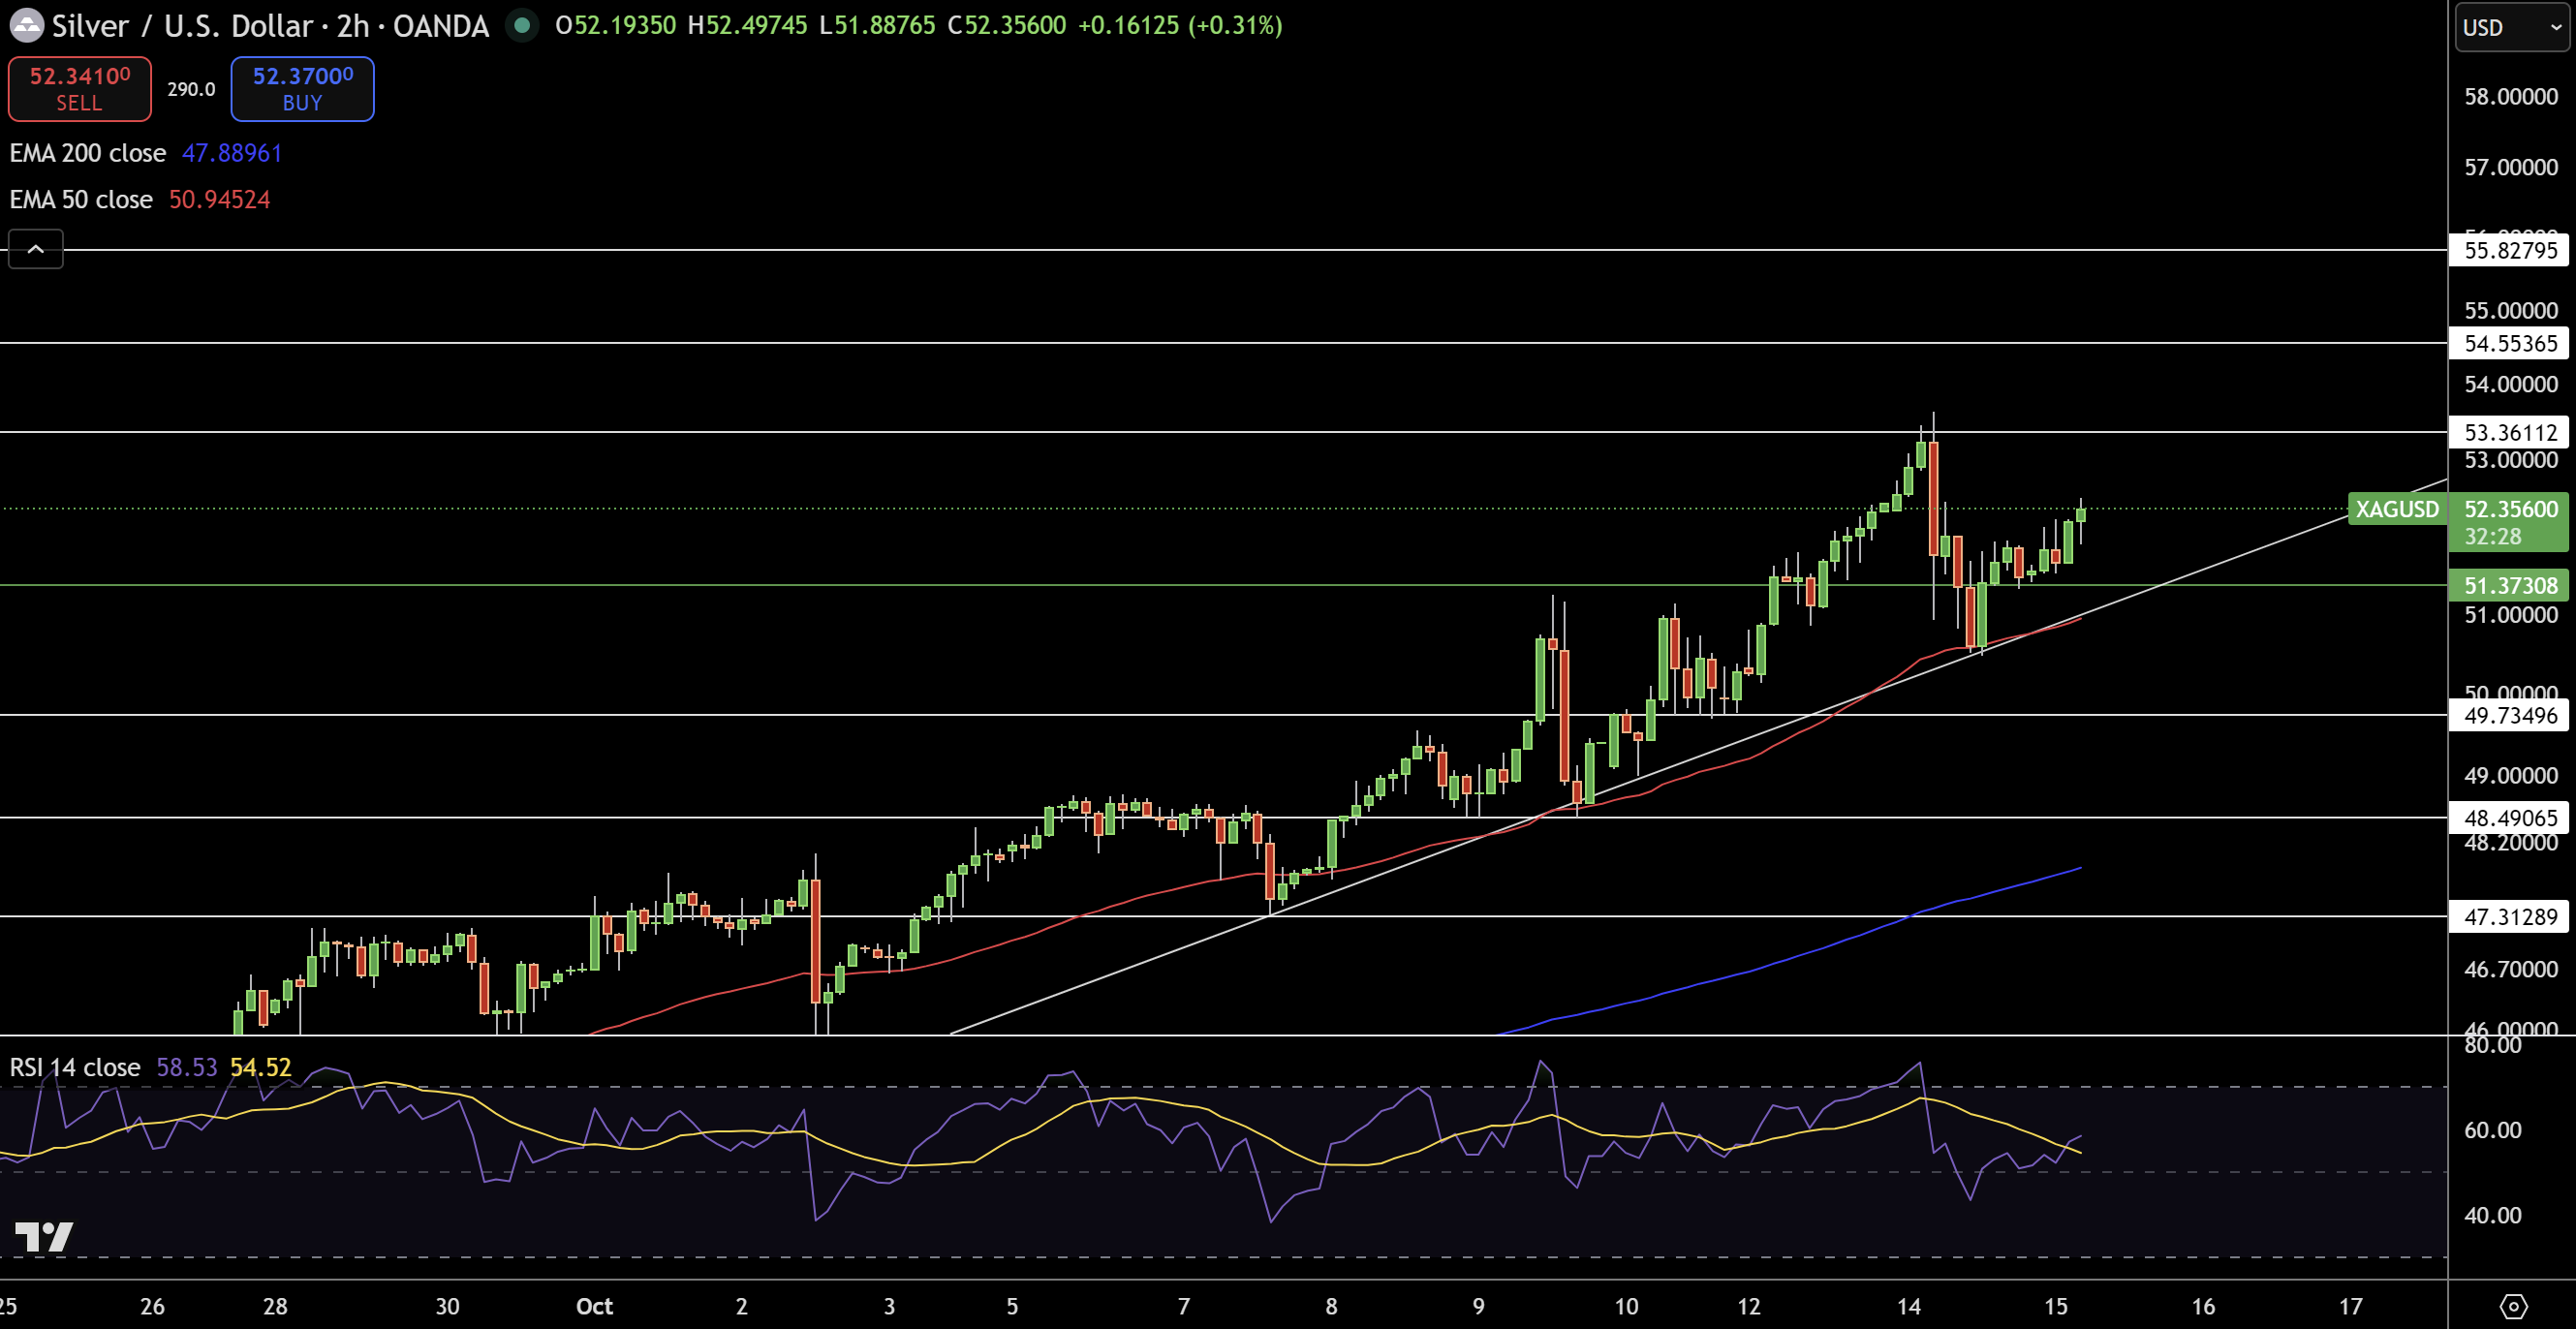Open chart settings hexagon gear icon

(x=2512, y=1306)
